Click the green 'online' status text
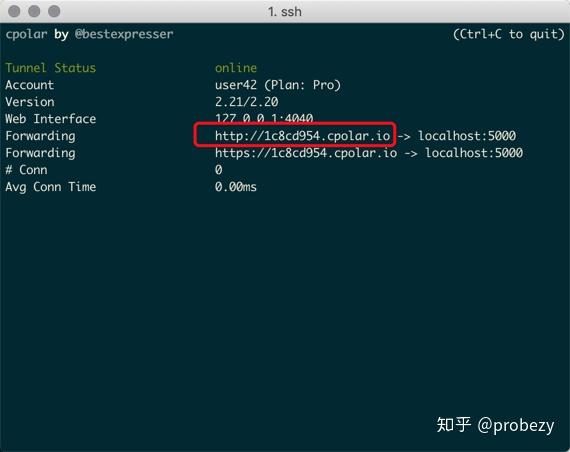 tap(236, 68)
